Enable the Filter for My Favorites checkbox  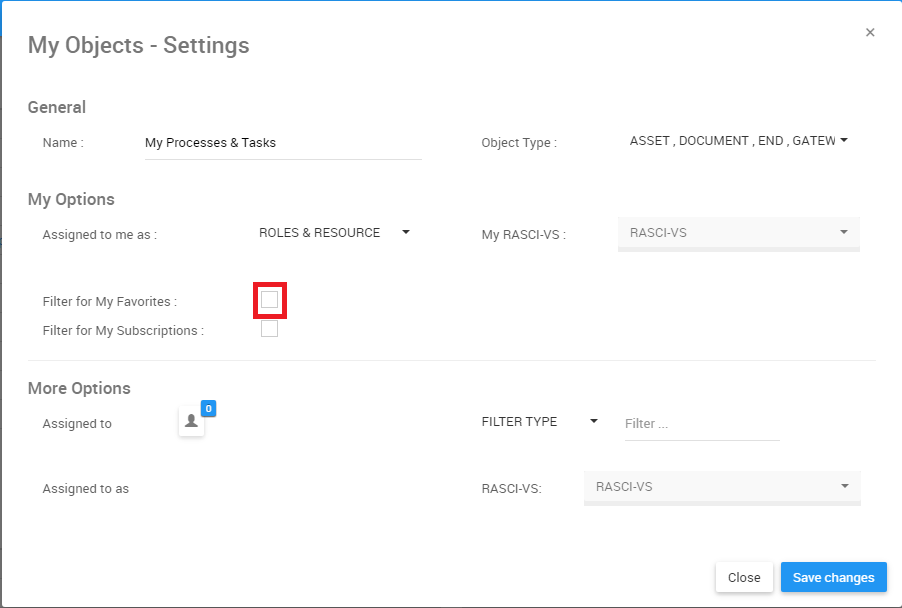tap(270, 300)
